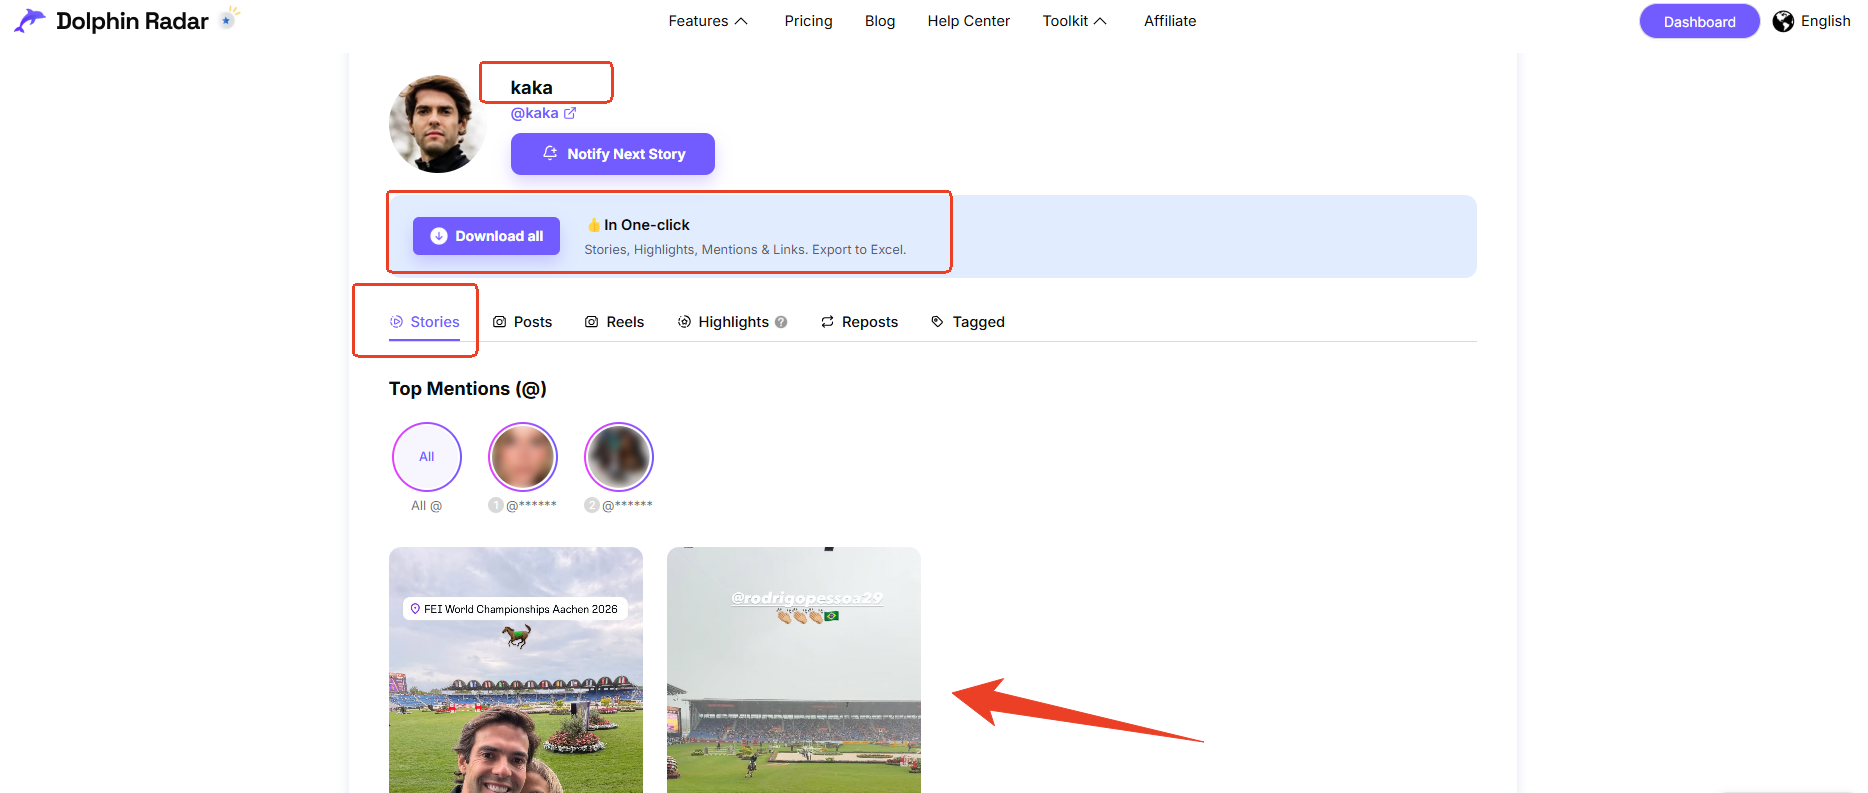Viewport: 1868px width, 793px height.
Task: Click the external link icon beside @kaka
Action: [x=570, y=113]
